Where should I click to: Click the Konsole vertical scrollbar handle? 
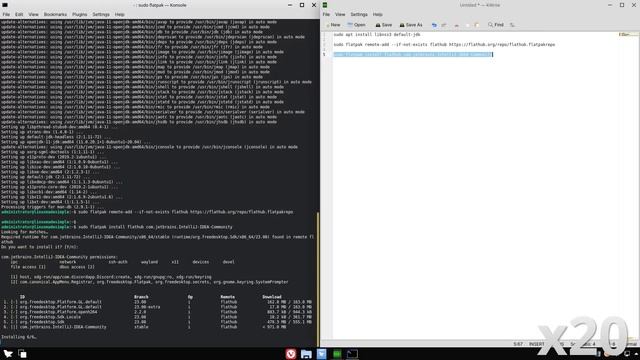click(x=318, y=279)
